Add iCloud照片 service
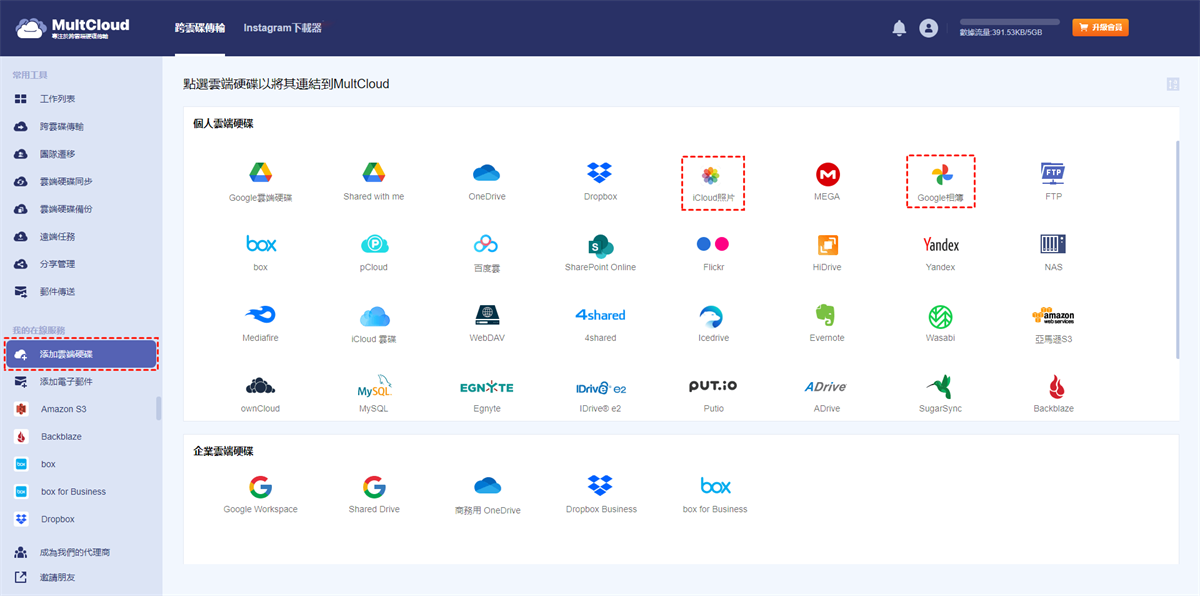 [x=712, y=182]
